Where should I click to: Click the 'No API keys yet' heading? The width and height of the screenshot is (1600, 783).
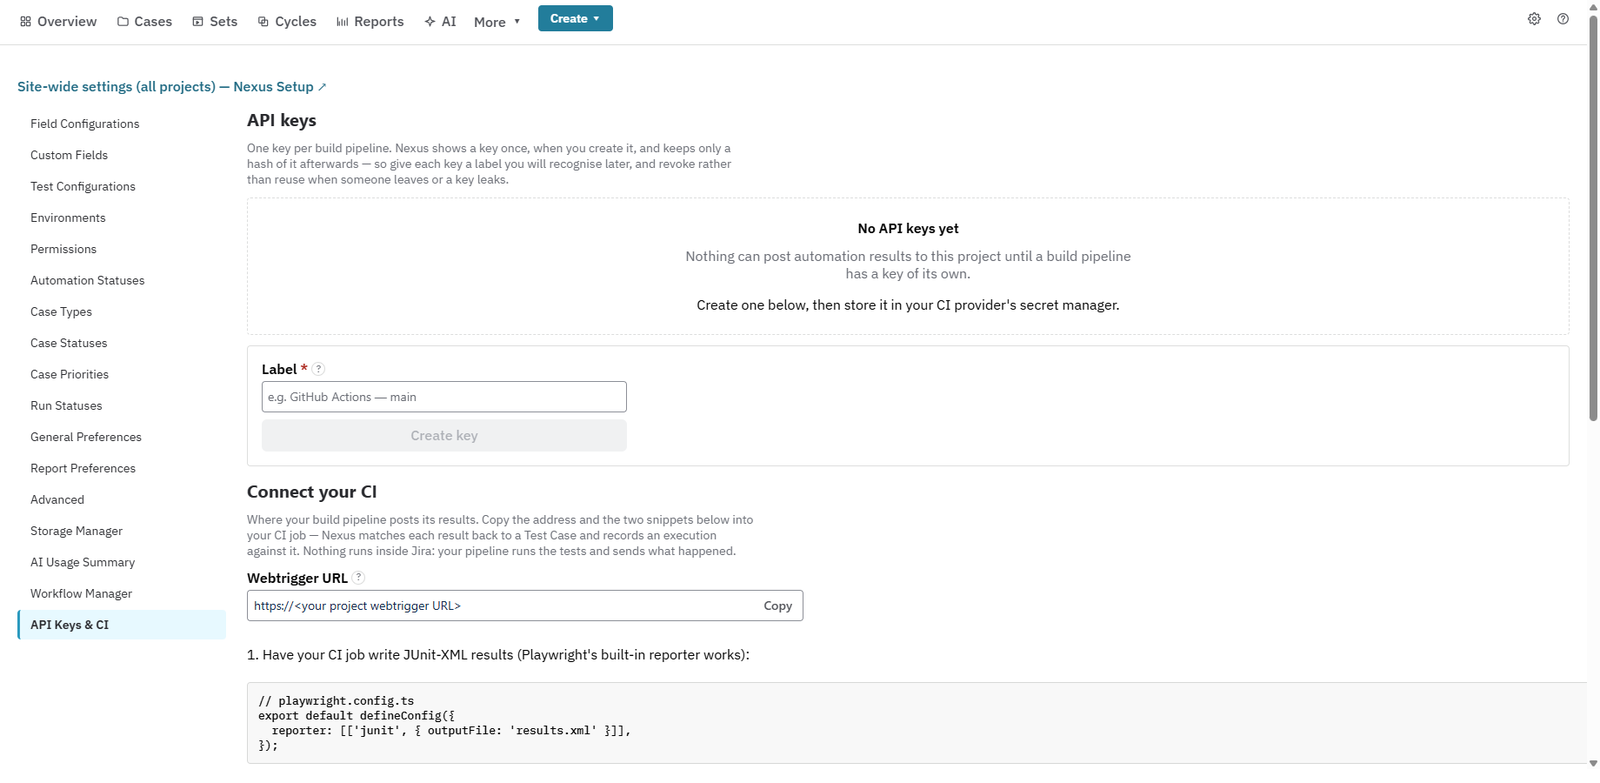coord(908,229)
